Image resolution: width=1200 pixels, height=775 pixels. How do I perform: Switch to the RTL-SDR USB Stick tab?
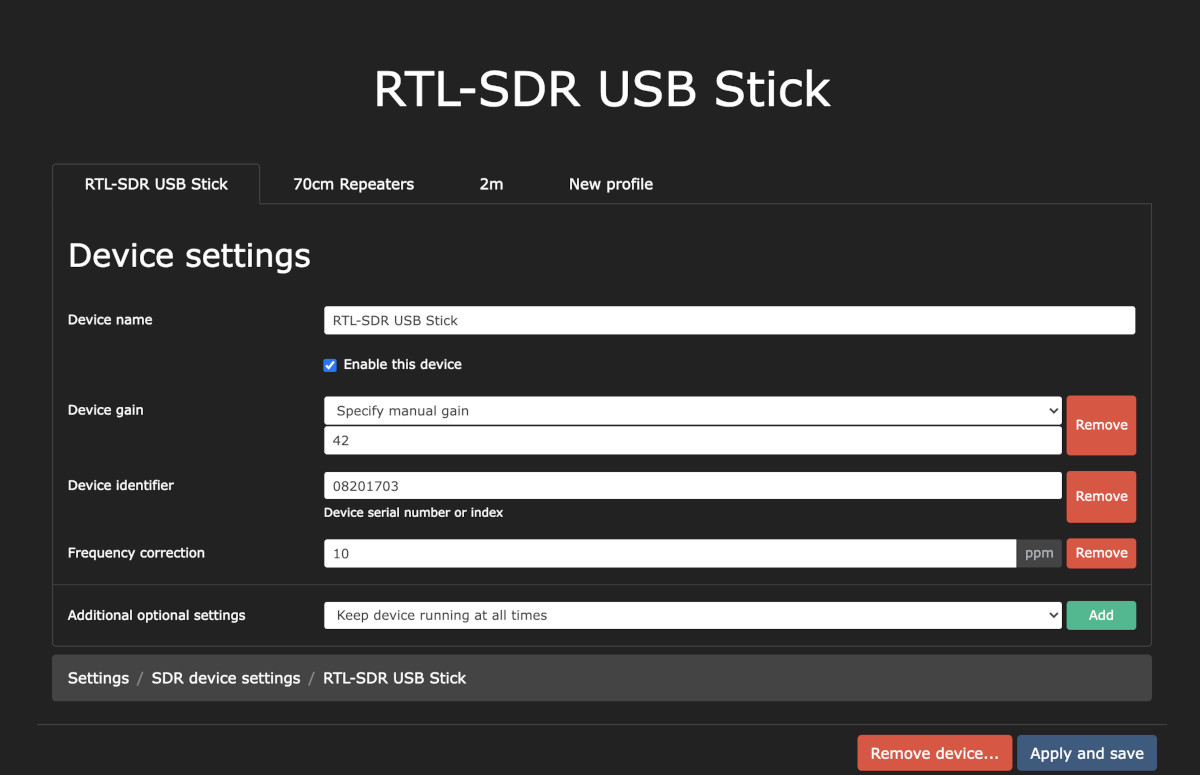[x=156, y=184]
